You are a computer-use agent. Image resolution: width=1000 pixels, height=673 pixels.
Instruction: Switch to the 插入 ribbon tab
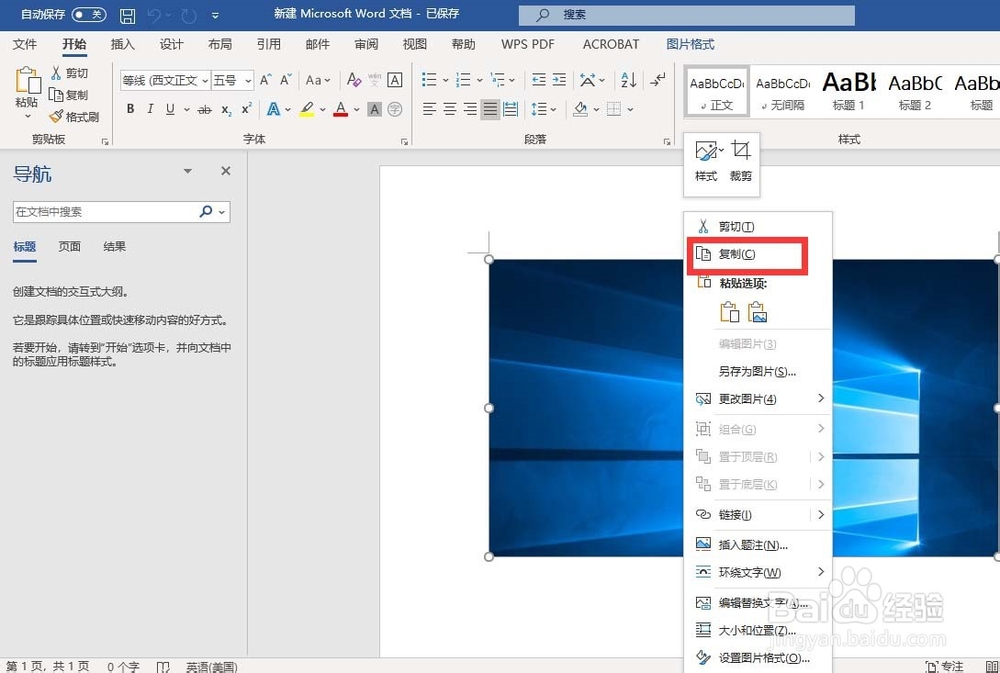tap(122, 44)
